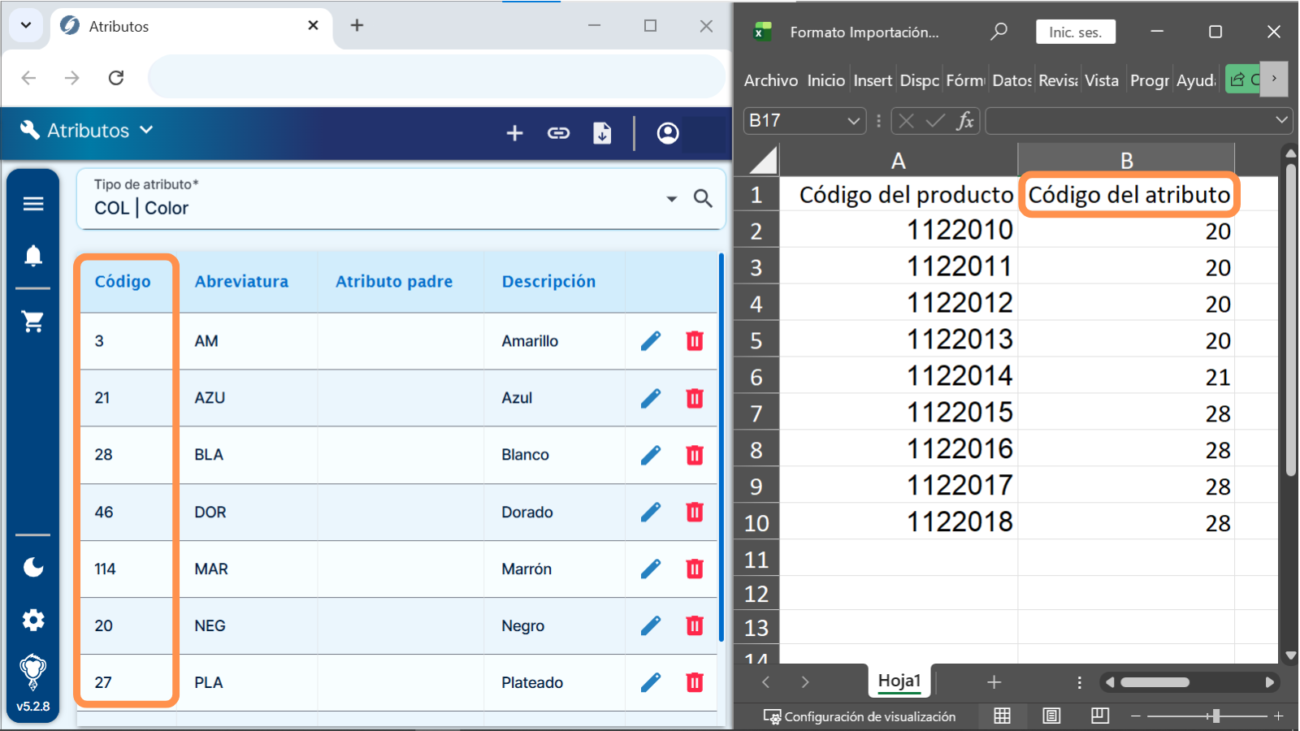Click the Excel zoom slider handle
This screenshot has width=1300, height=731.
(x=1215, y=716)
